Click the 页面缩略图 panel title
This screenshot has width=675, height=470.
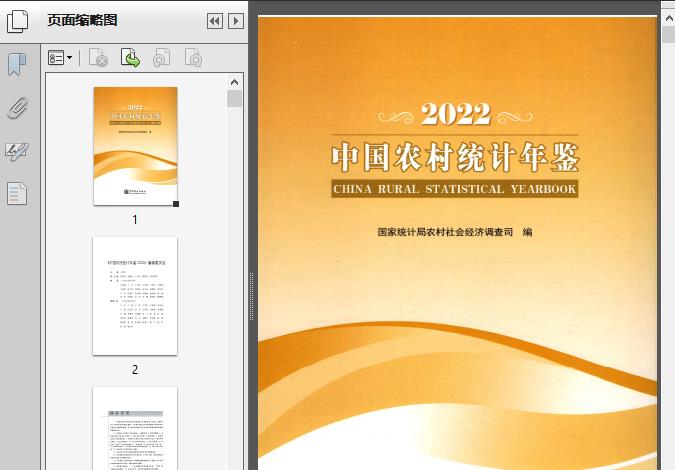(x=82, y=20)
